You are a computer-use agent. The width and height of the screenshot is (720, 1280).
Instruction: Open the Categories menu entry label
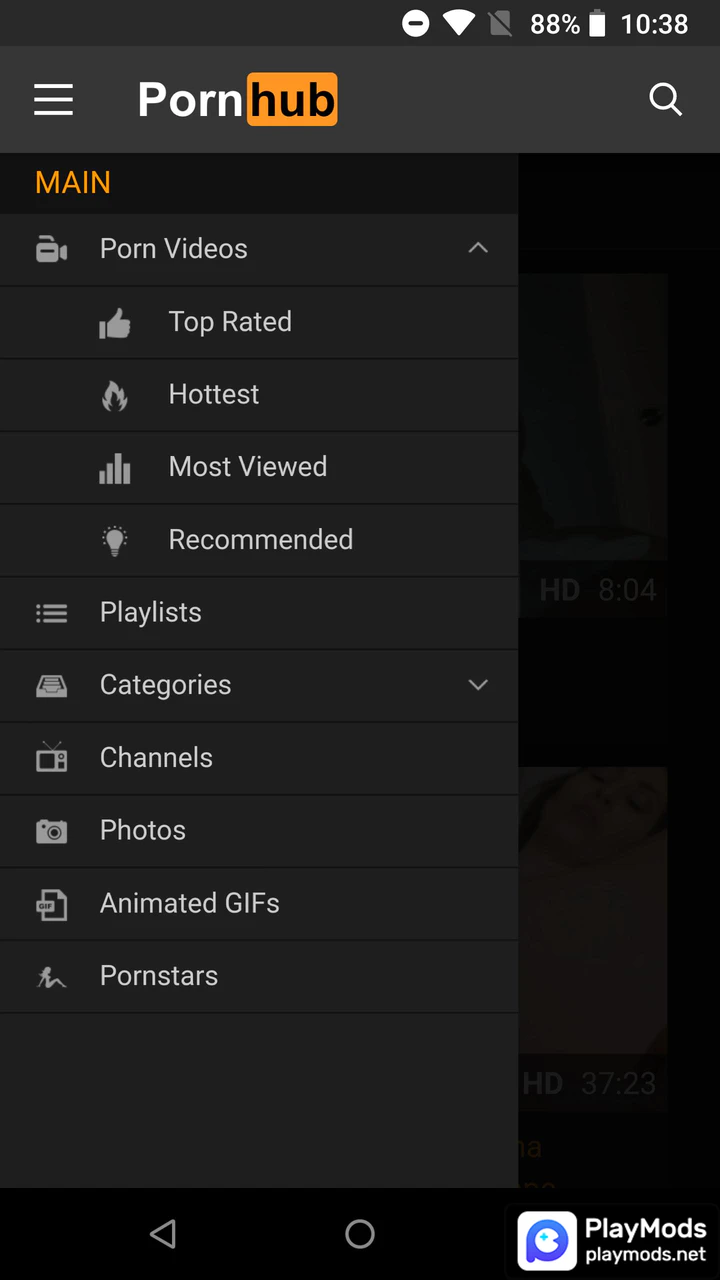tap(165, 685)
